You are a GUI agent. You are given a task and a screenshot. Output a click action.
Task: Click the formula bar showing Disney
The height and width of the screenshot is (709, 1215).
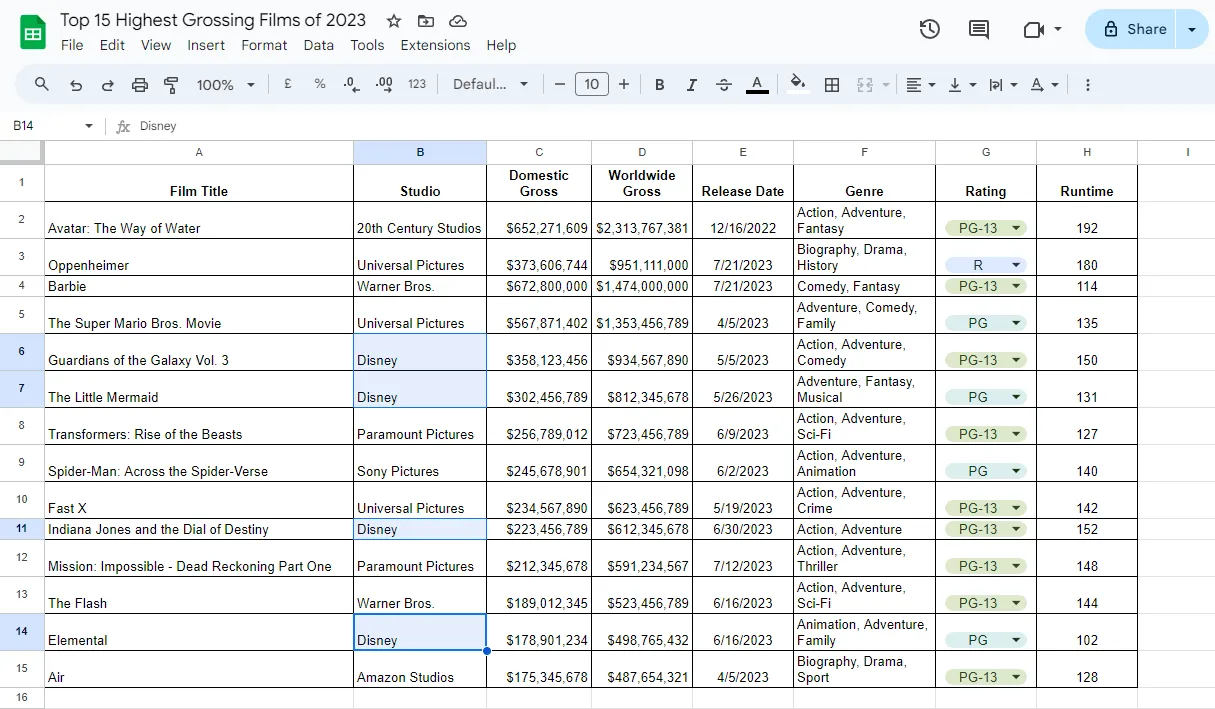670,126
